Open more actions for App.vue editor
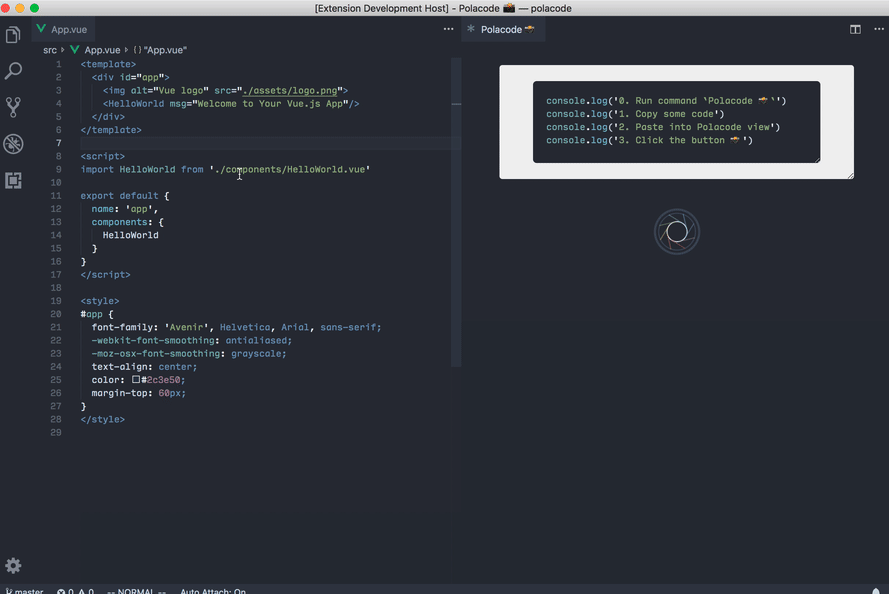889x594 pixels. coord(448,29)
